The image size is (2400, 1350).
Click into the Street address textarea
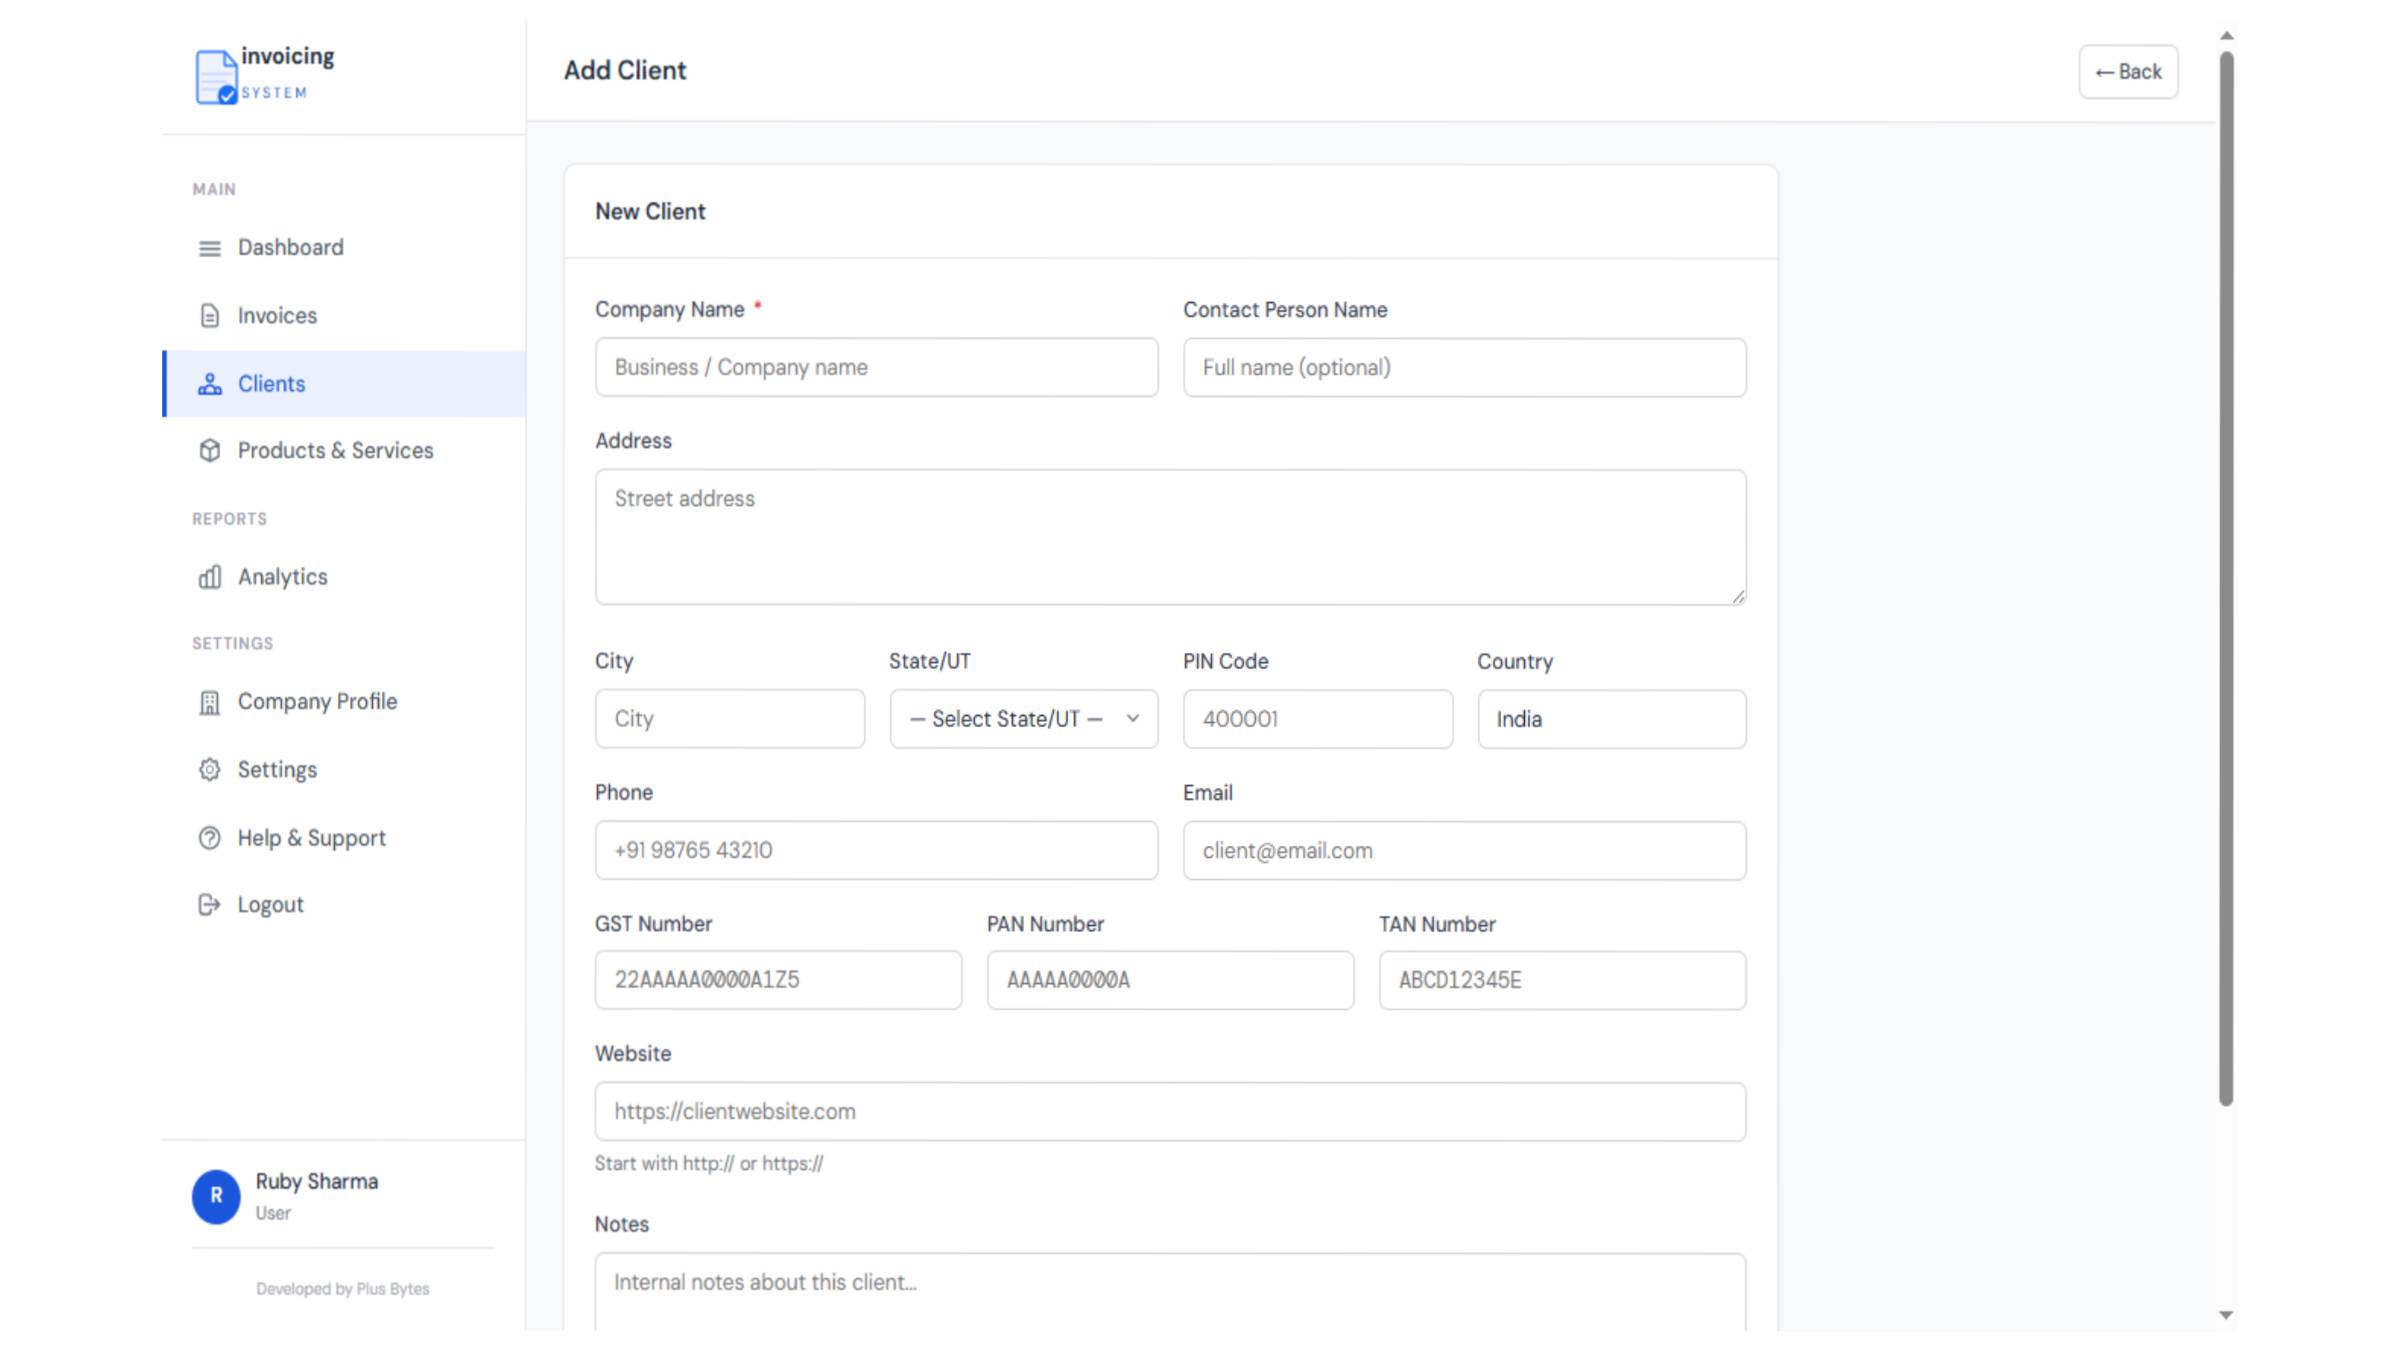(1171, 537)
